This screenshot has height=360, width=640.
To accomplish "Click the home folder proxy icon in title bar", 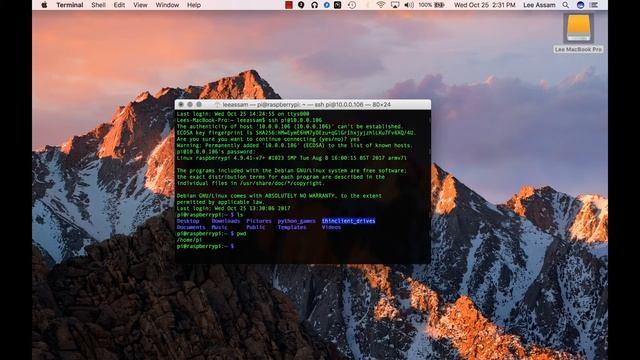I will 218,104.
